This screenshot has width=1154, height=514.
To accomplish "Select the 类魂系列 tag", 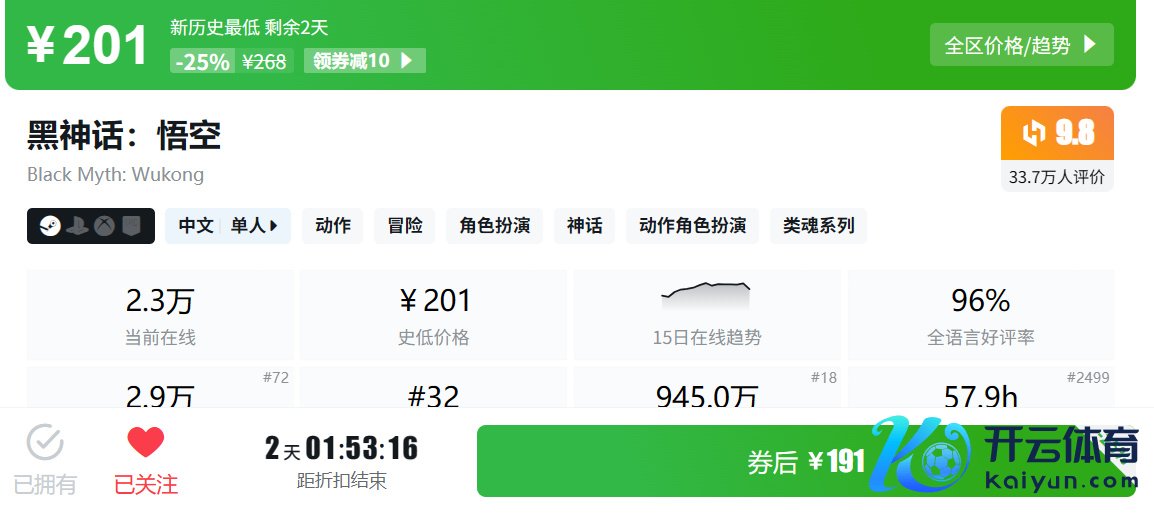I will click(x=818, y=226).
